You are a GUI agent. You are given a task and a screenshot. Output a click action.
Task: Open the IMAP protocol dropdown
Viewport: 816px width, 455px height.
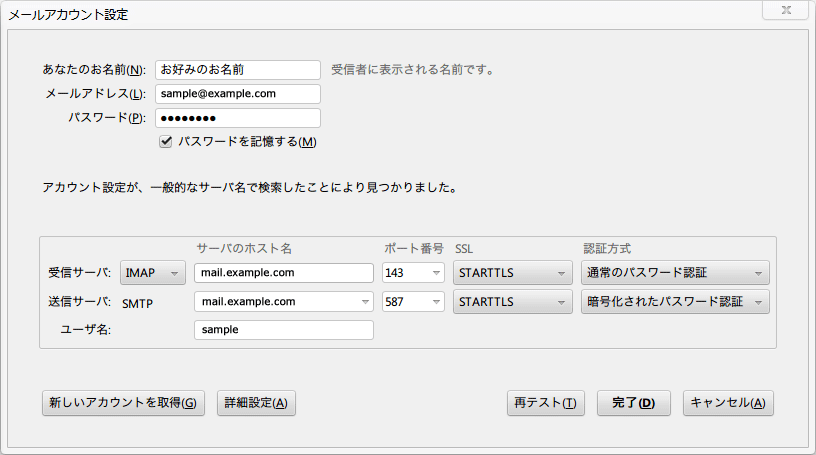(x=153, y=273)
